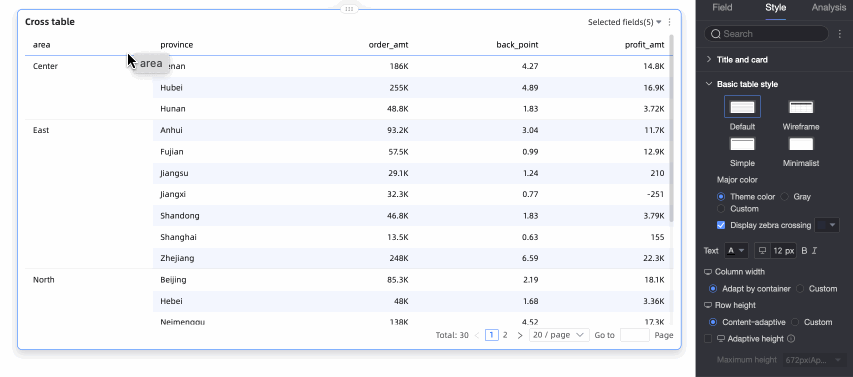Enable the Adaptive height checkbox

[708, 338]
